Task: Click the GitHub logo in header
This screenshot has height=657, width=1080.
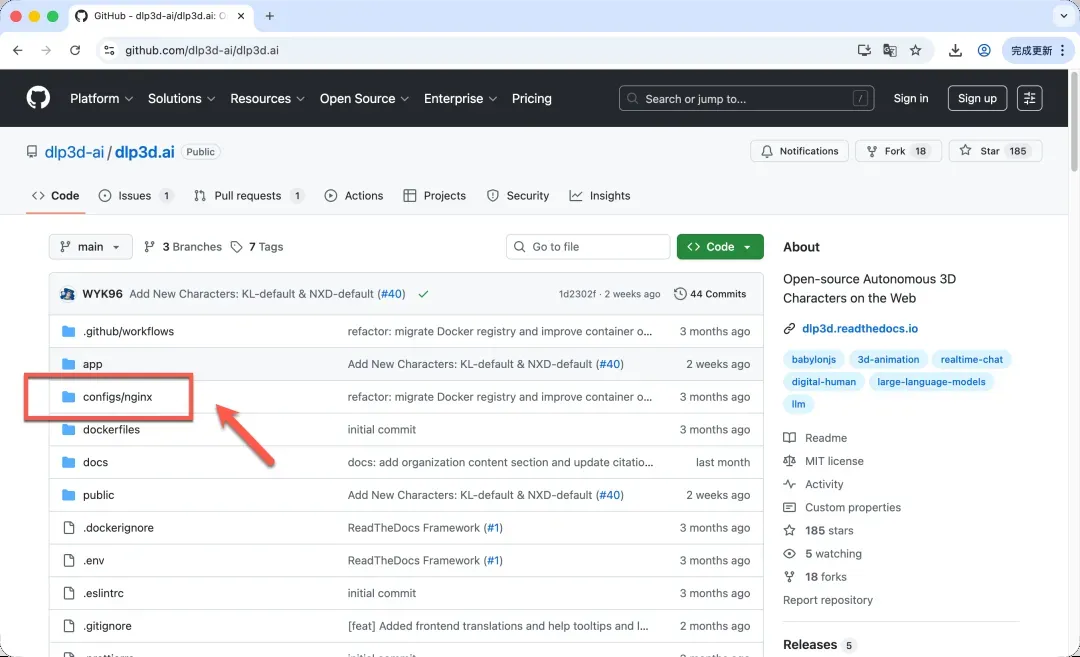Action: point(38,98)
